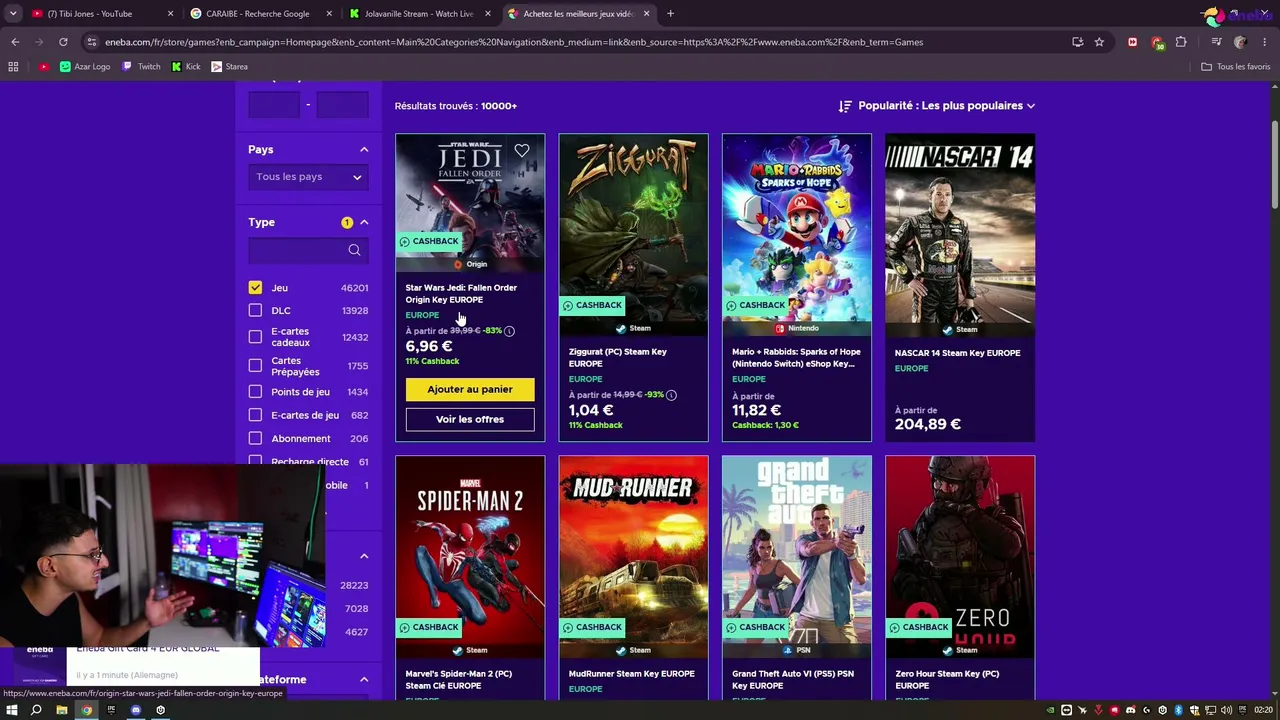This screenshot has height=720, width=1280.
Task: Open the Twitch bookmark
Action: point(141,67)
